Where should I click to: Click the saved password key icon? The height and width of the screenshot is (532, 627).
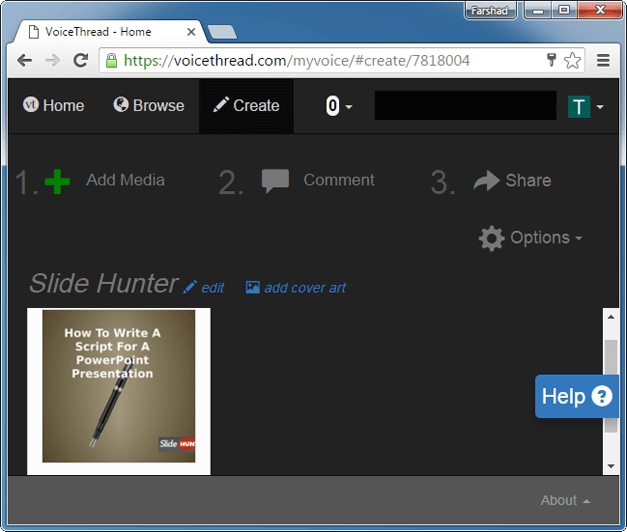tap(551, 60)
